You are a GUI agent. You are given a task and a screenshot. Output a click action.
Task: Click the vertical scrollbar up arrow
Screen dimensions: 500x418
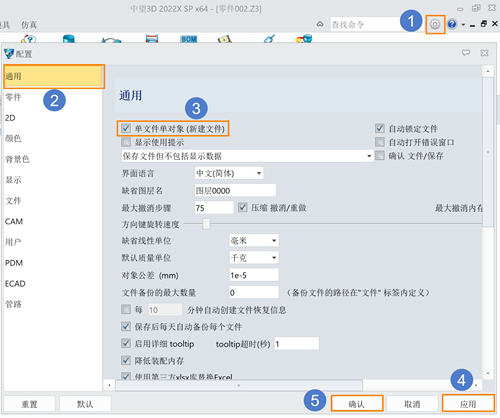488,71
